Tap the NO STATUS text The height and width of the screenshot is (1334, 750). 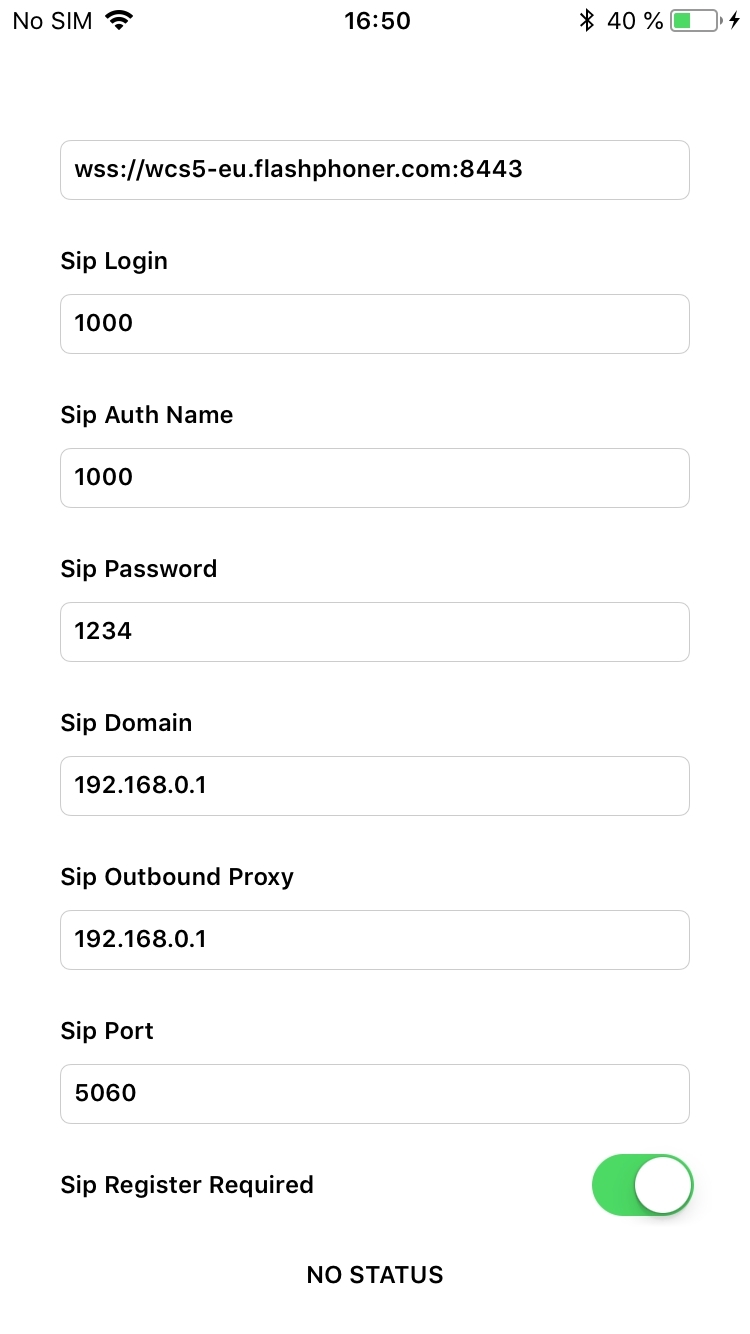(375, 1275)
